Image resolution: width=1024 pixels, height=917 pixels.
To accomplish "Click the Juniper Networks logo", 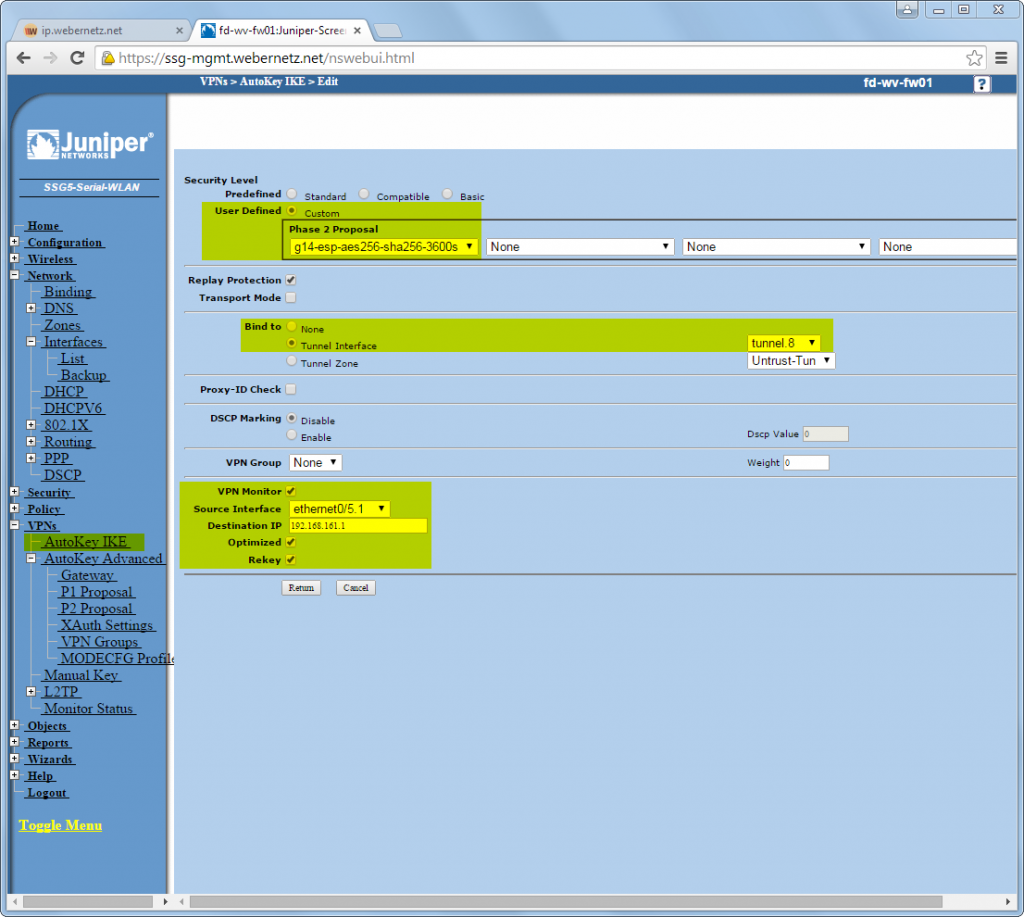I will pyautogui.click(x=90, y=144).
